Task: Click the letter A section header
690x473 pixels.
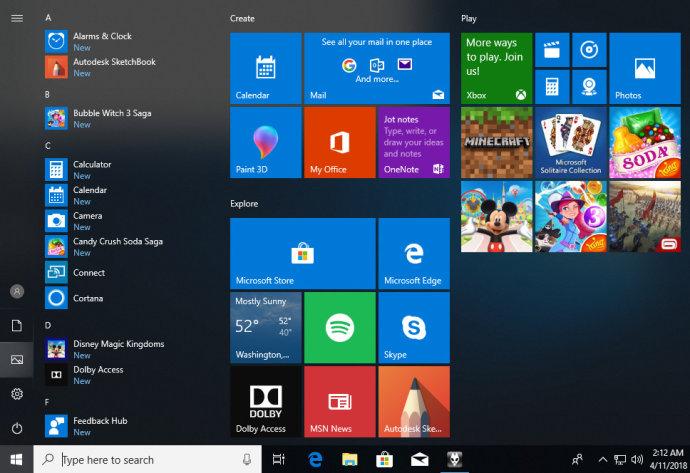Action: [48, 18]
